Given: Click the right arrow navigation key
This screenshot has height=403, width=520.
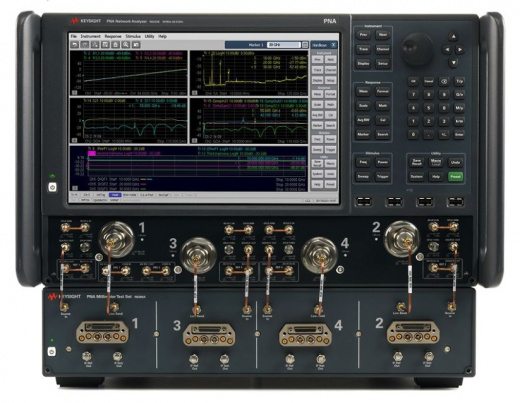Looking at the screenshot, I should pos(460,50).
